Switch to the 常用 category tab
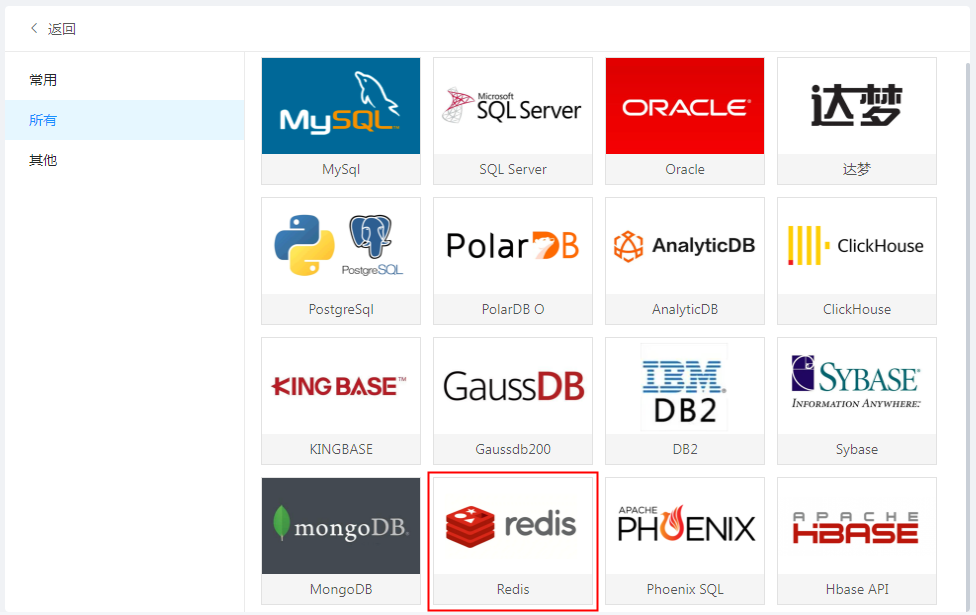The width and height of the screenshot is (976, 615). (x=43, y=80)
